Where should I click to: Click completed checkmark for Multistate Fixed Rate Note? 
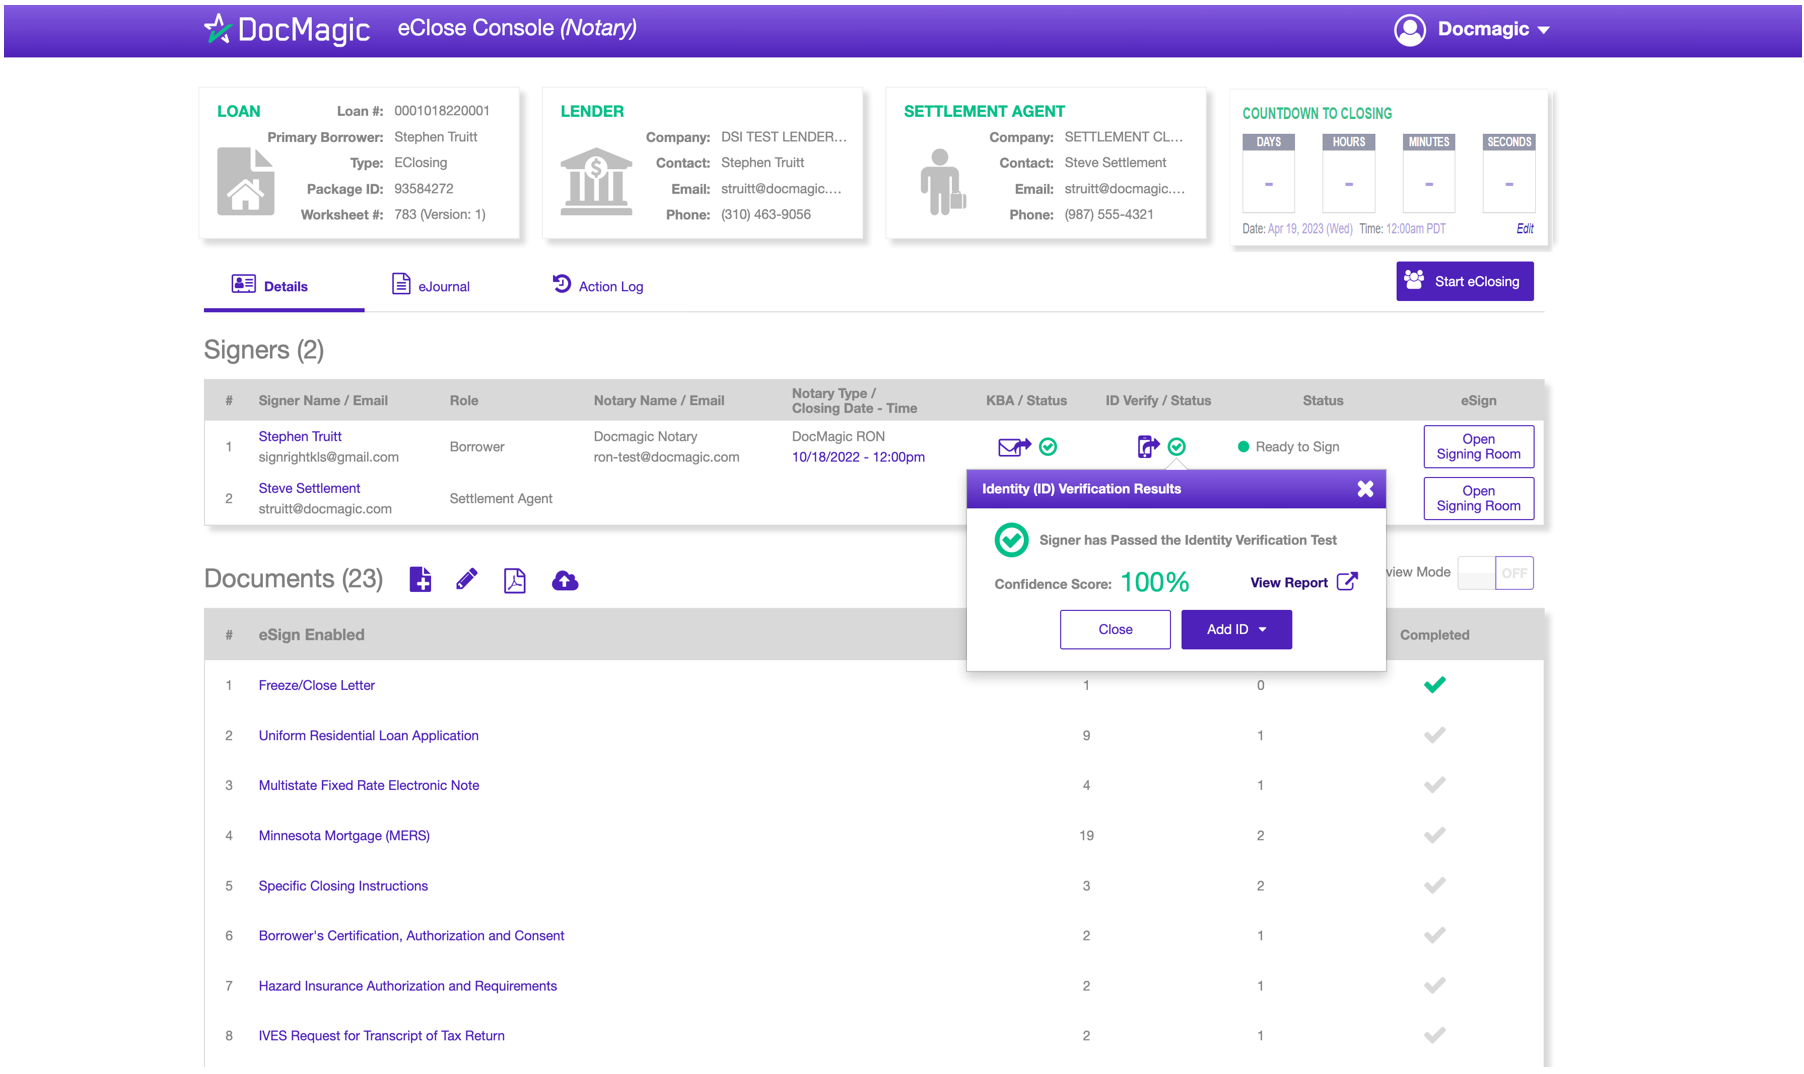[1435, 785]
